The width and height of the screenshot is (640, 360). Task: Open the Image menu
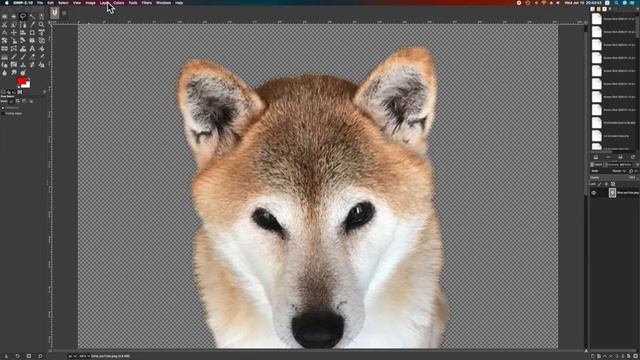(90, 3)
